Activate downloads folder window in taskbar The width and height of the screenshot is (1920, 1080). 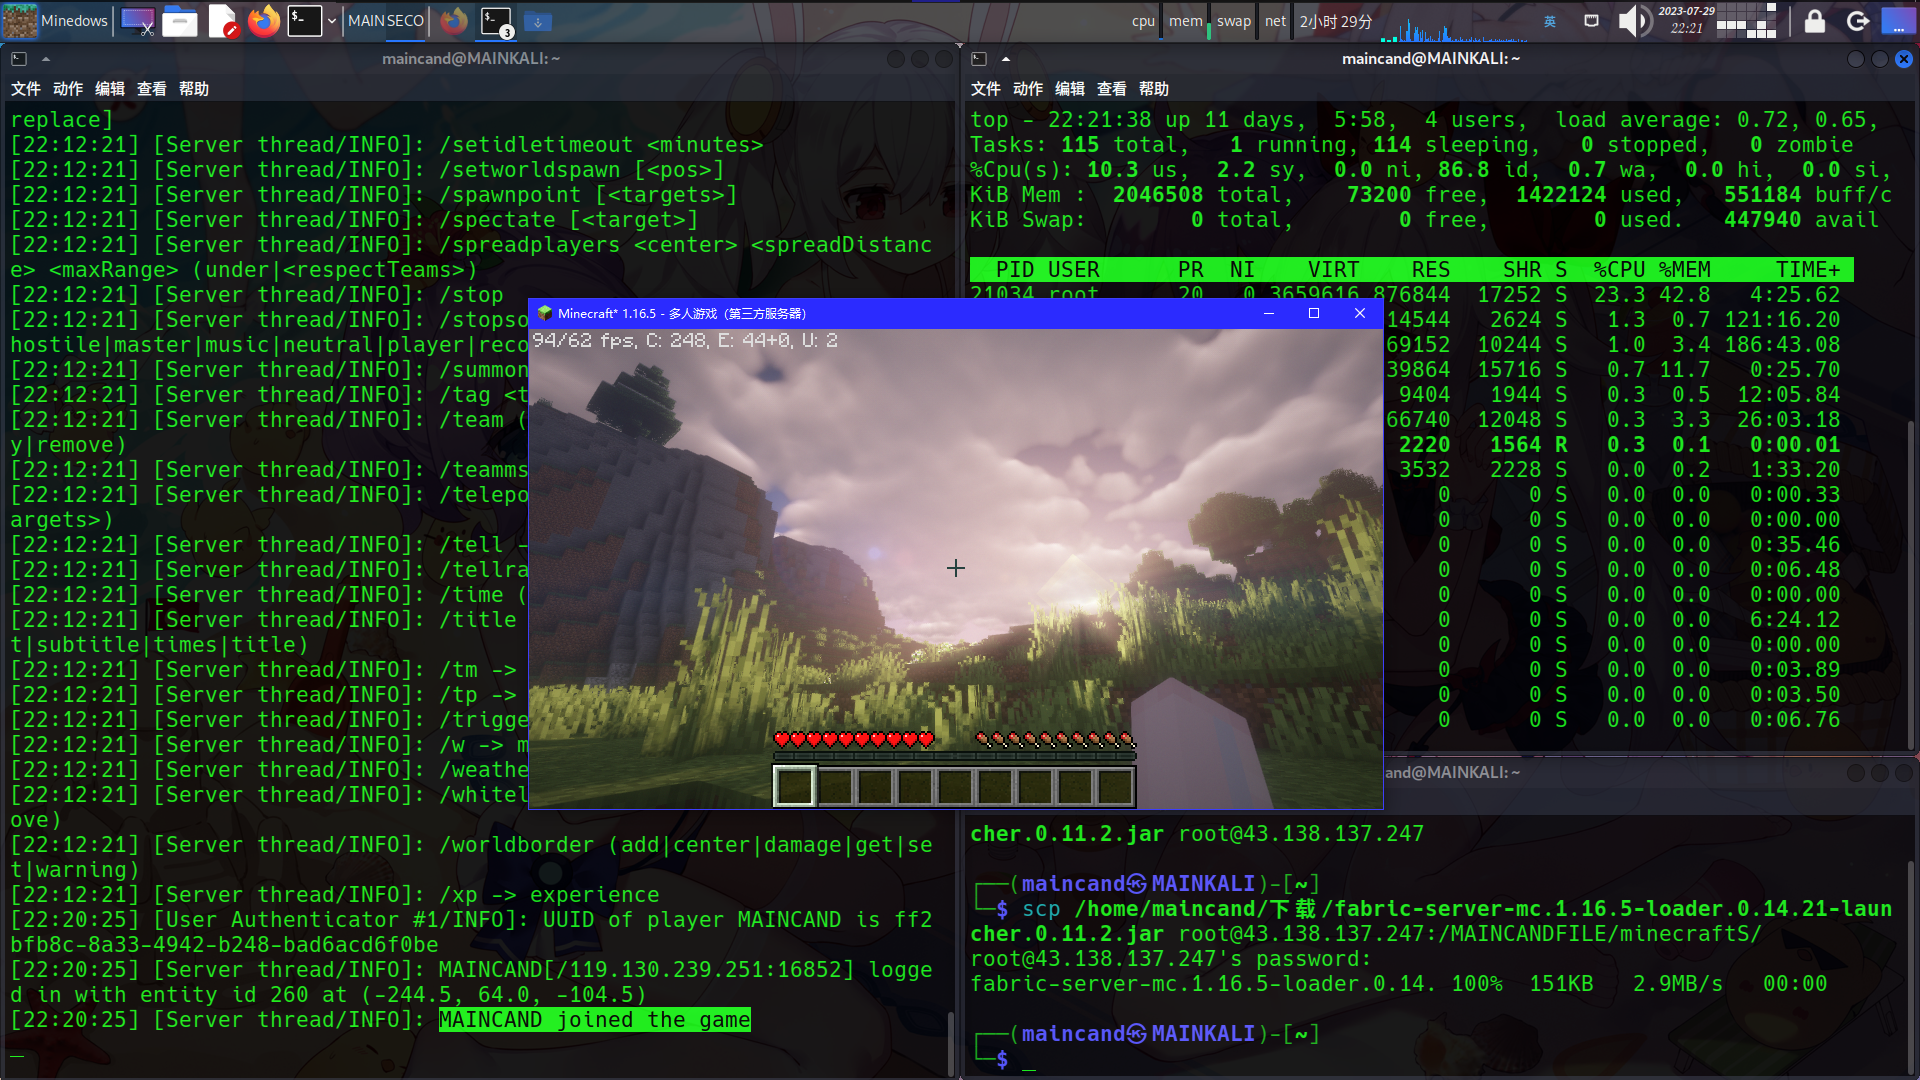coord(537,21)
